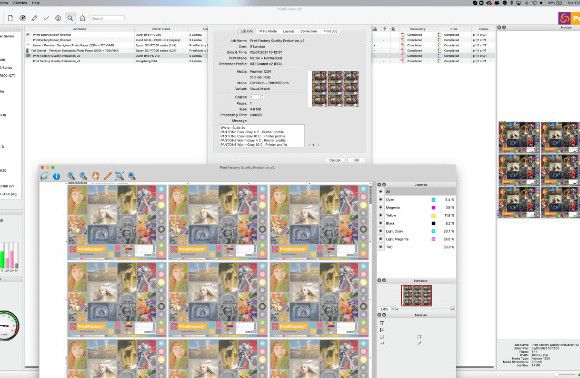Click the magnifier search icon in main toolbar

coord(70,18)
